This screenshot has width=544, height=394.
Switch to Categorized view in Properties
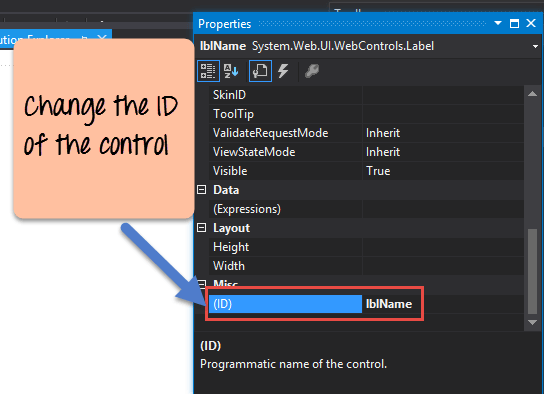pos(208,71)
